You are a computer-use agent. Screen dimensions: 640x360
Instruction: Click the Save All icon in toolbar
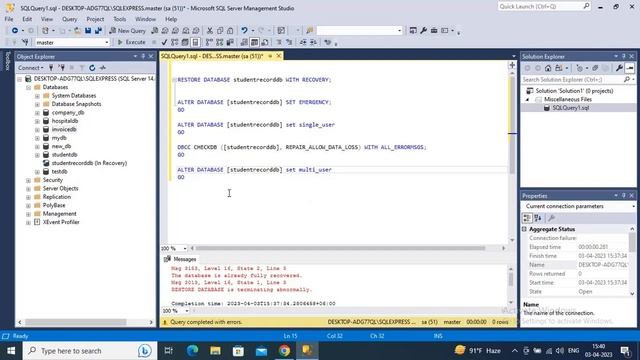point(98,31)
